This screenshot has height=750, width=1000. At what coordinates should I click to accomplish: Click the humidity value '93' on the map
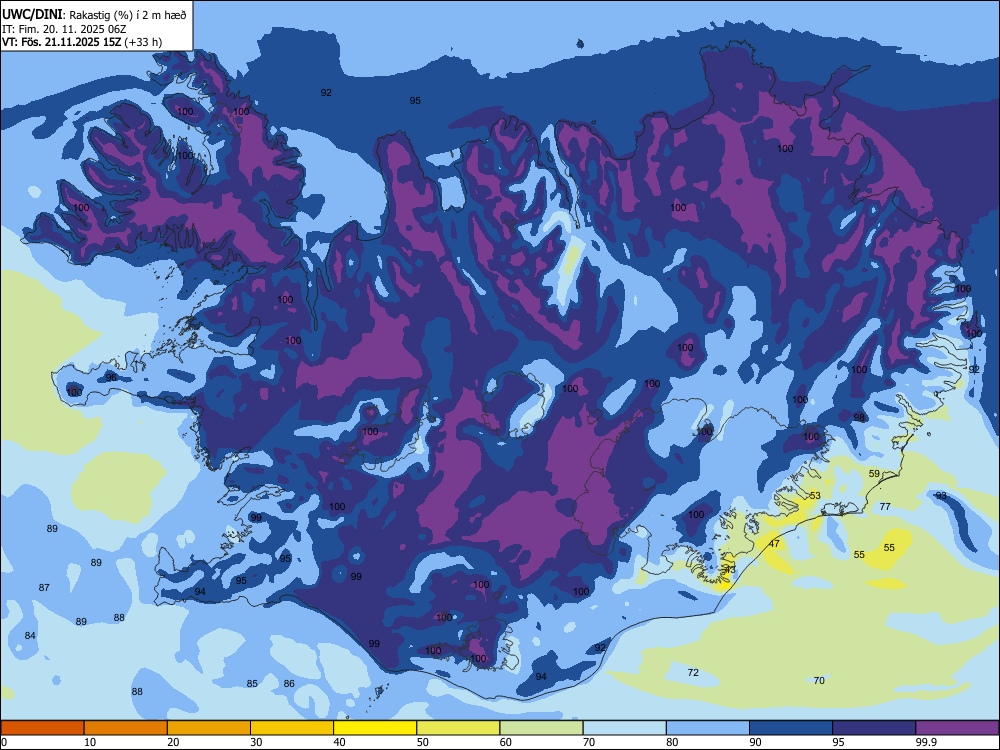941,496
